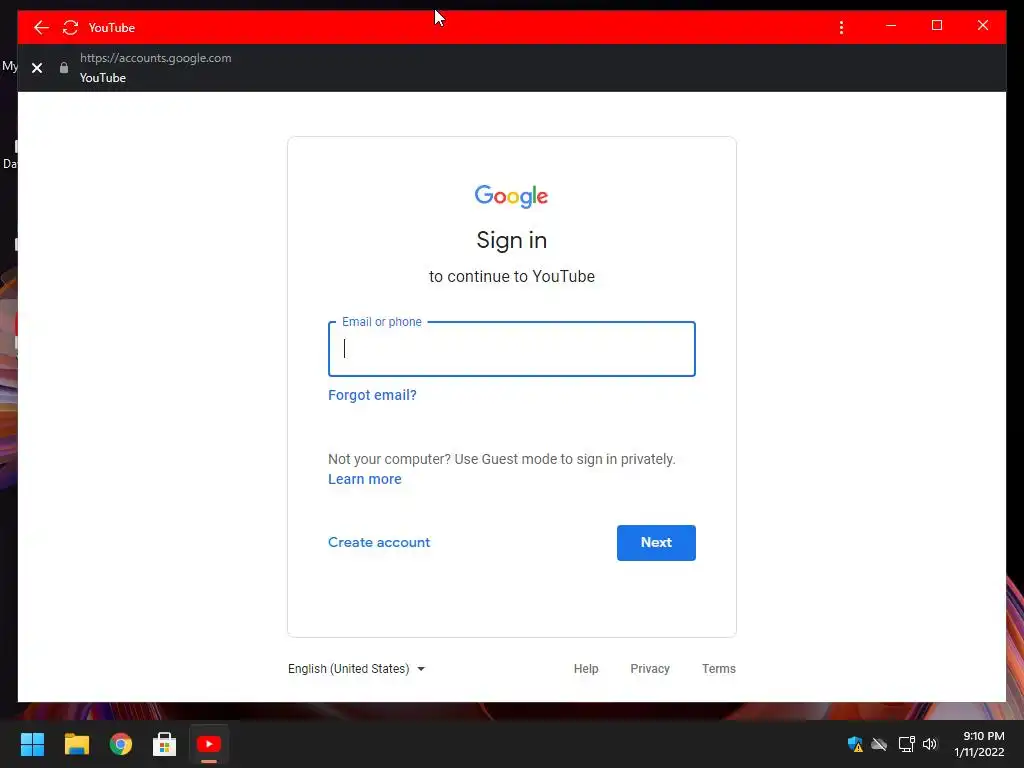The height and width of the screenshot is (768, 1024).
Task: Go back using the title bar arrow
Action: 41,27
